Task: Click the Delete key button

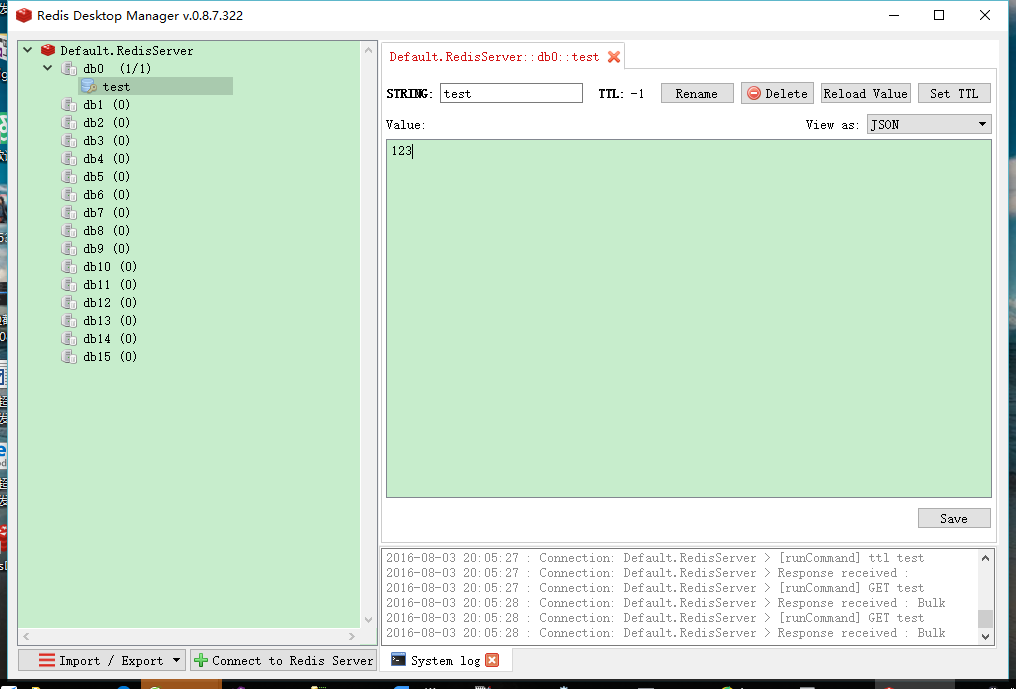Action: coord(777,93)
